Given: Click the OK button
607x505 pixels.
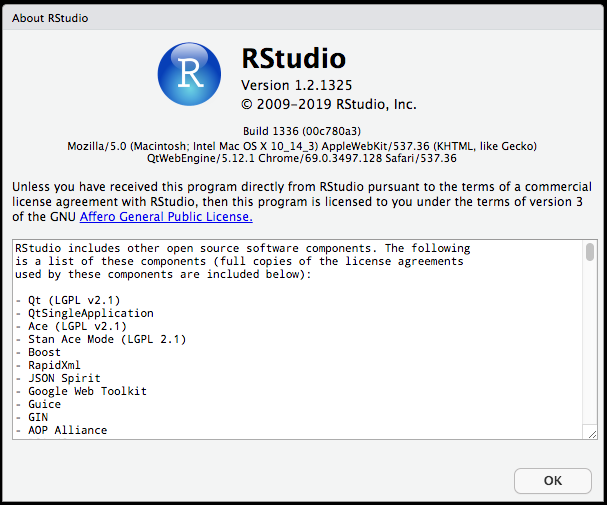Looking at the screenshot, I should [552, 481].
